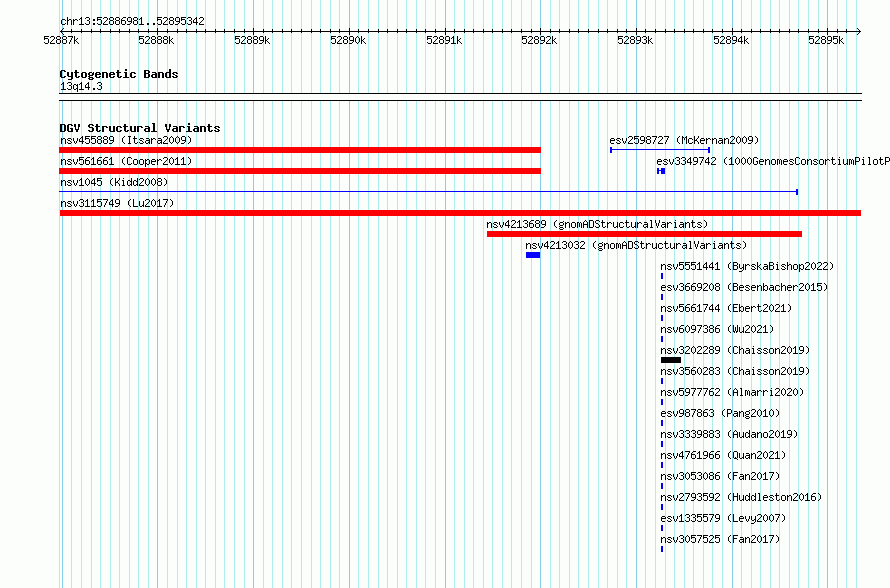Open nsv5661744 (Ebert2021) label
This screenshot has height=588, width=890.
[x=726, y=308]
